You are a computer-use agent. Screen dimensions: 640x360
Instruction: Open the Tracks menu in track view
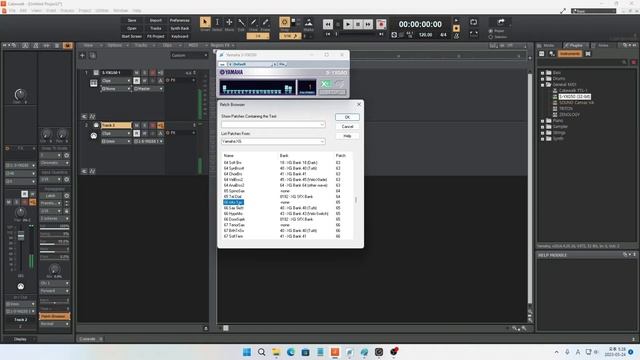(x=141, y=45)
